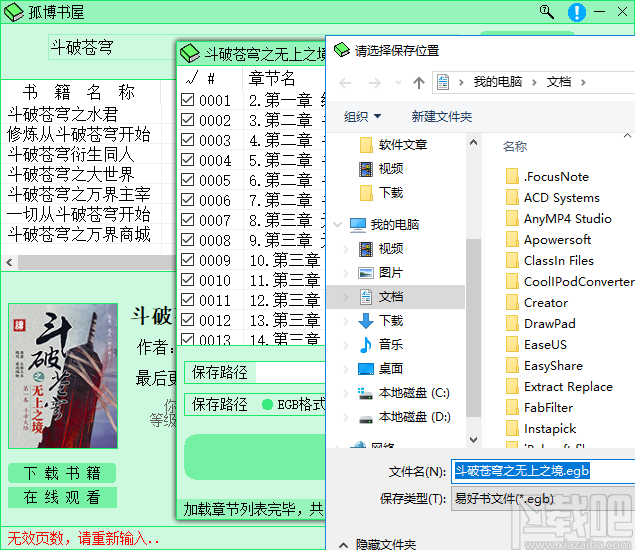Image resolution: width=635 pixels, height=550 pixels.
Task: Click the search magnifier icon in title bar
Action: (x=546, y=12)
